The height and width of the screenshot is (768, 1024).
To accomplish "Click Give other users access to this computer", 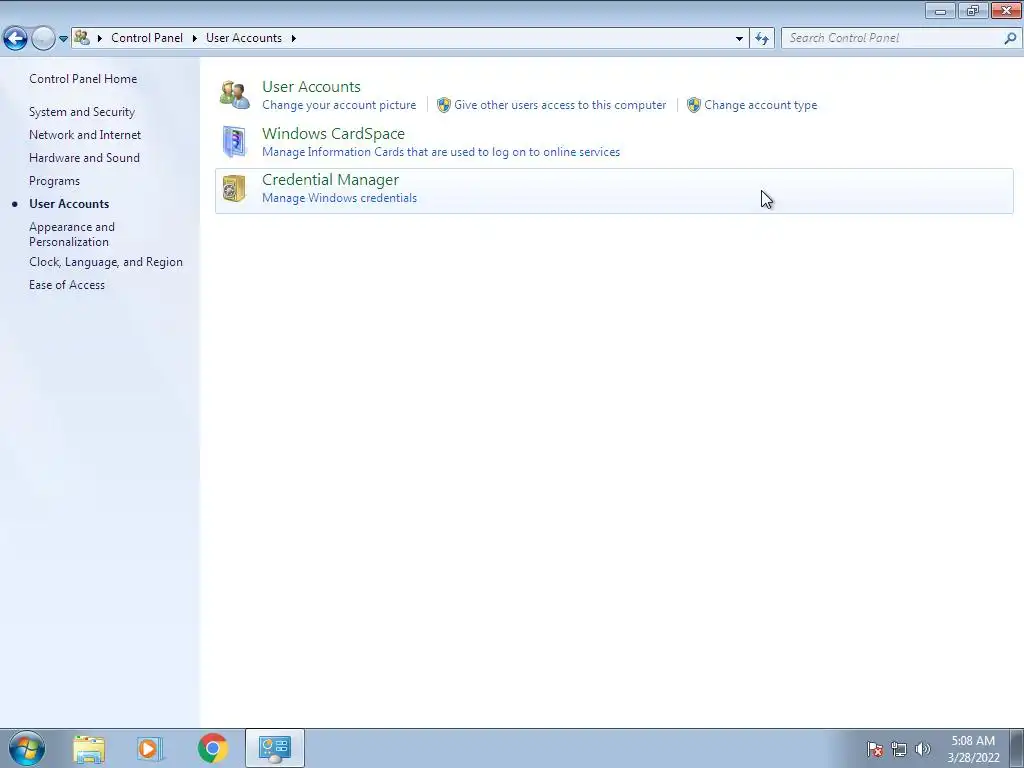I will 560,105.
